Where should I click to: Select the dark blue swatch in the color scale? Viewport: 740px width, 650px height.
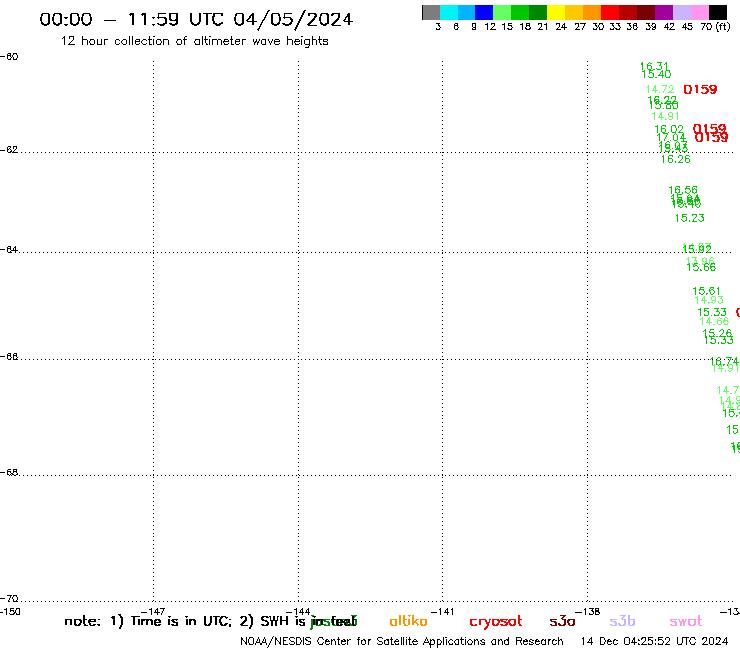pyautogui.click(x=484, y=12)
